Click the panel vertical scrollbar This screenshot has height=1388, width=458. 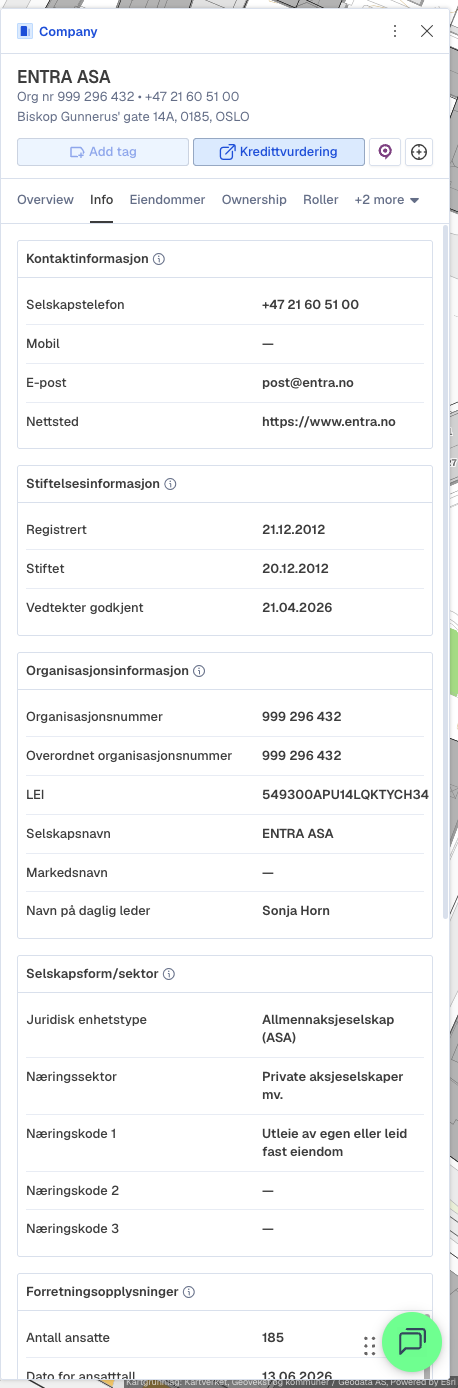pyautogui.click(x=446, y=571)
